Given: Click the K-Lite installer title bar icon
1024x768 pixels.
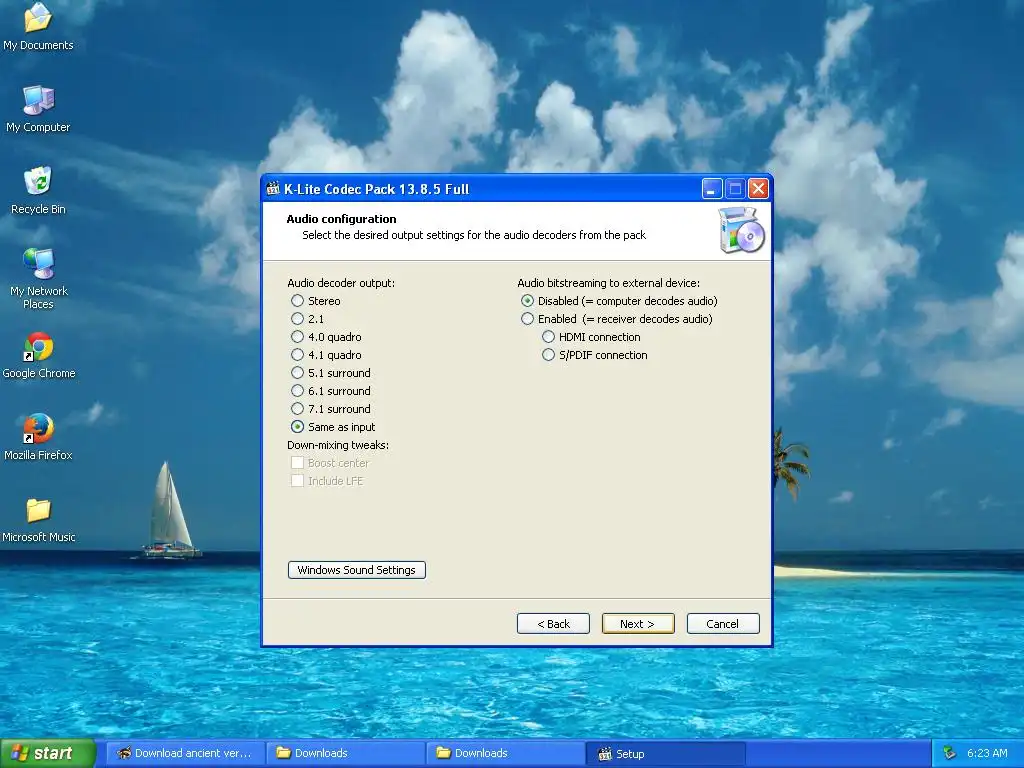Looking at the screenshot, I should point(273,189).
